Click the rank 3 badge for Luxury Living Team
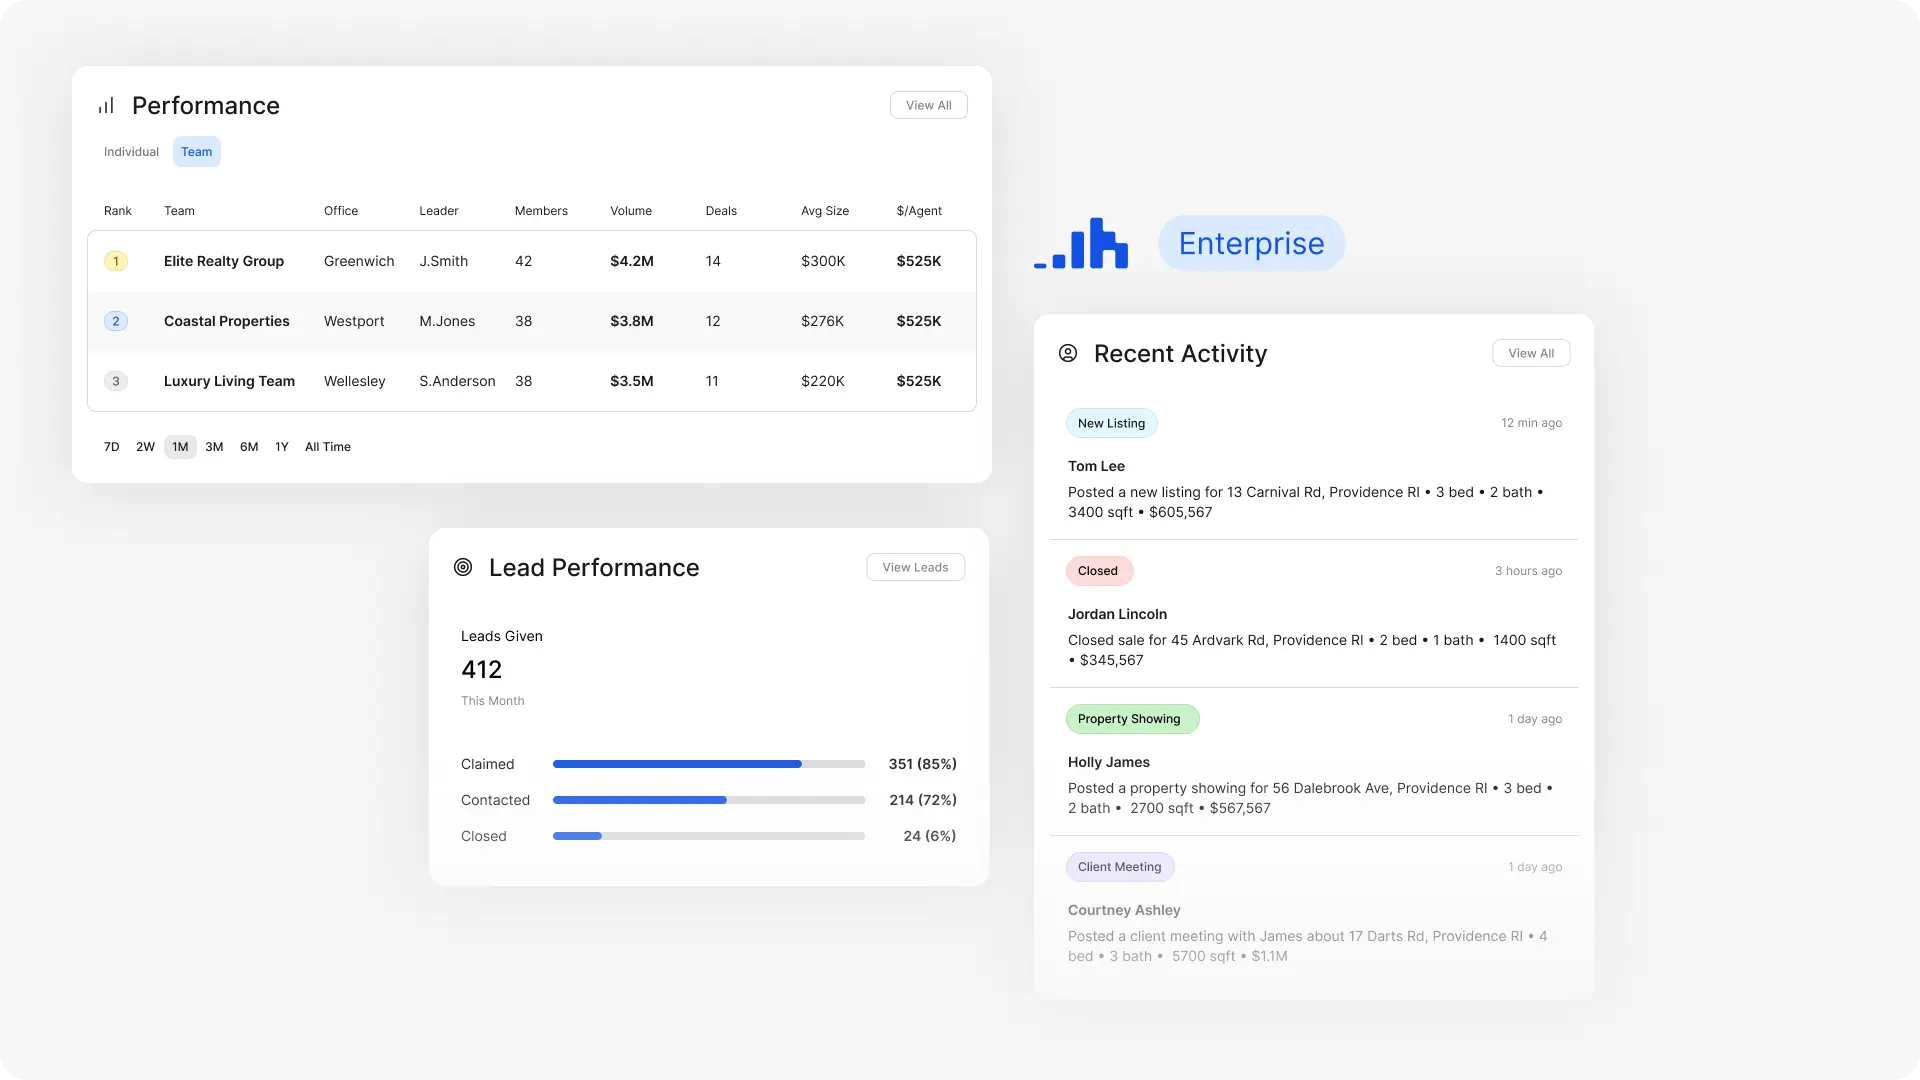The width and height of the screenshot is (1920, 1080). click(x=116, y=381)
